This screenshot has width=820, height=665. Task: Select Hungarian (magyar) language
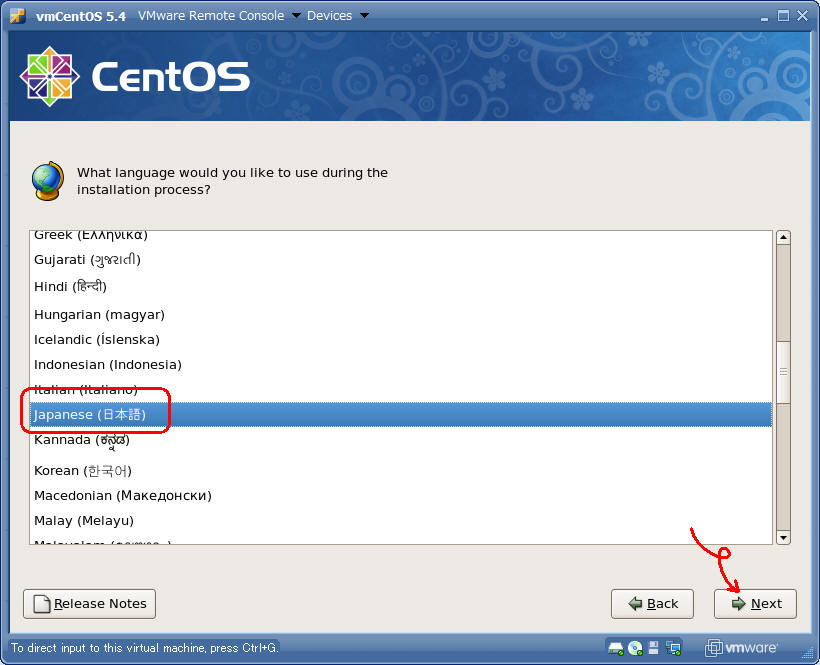point(99,314)
